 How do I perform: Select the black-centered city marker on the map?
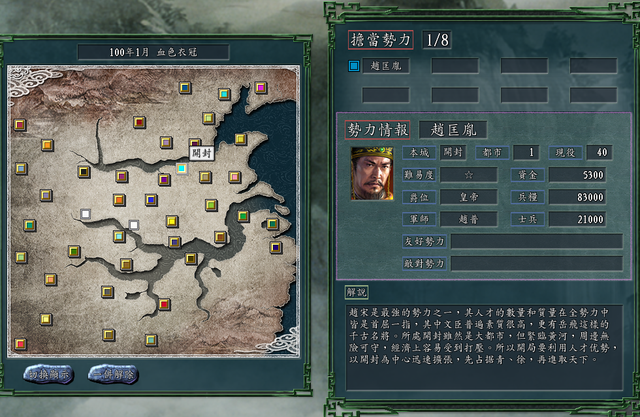click(84, 172)
